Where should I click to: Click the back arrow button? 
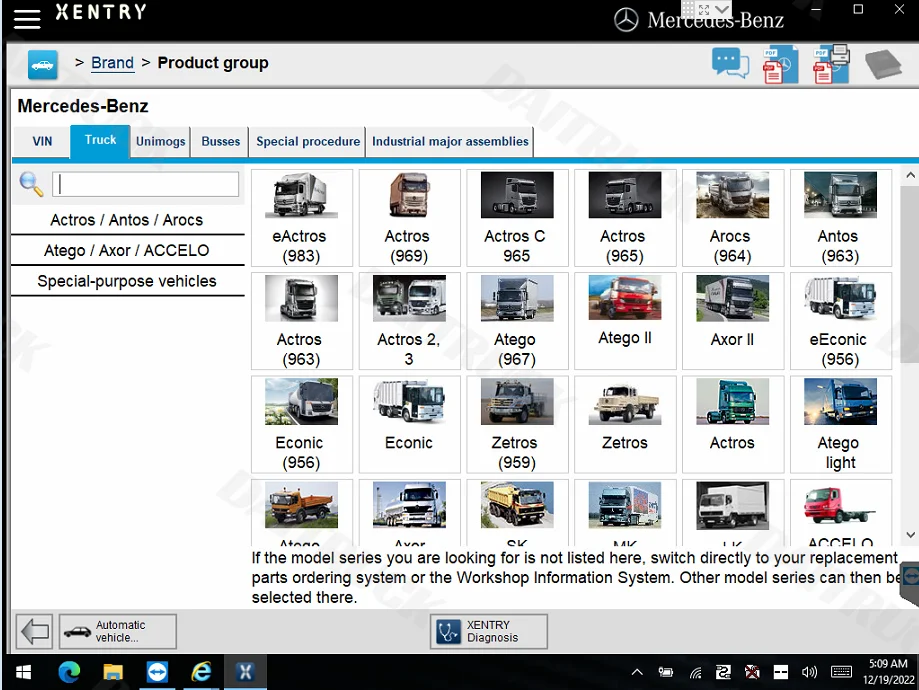click(35, 631)
